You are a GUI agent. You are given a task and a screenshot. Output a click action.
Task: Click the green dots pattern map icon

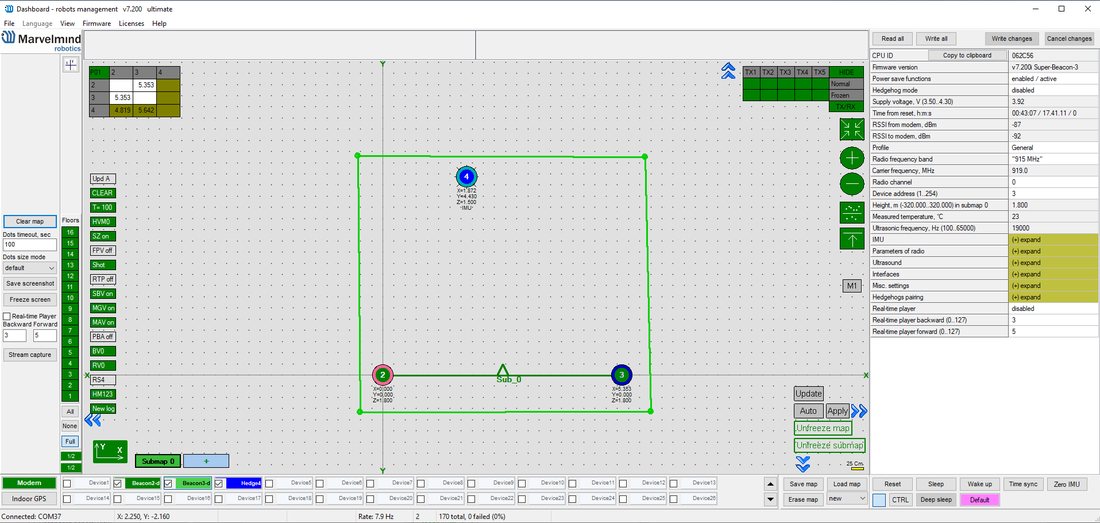(852, 212)
